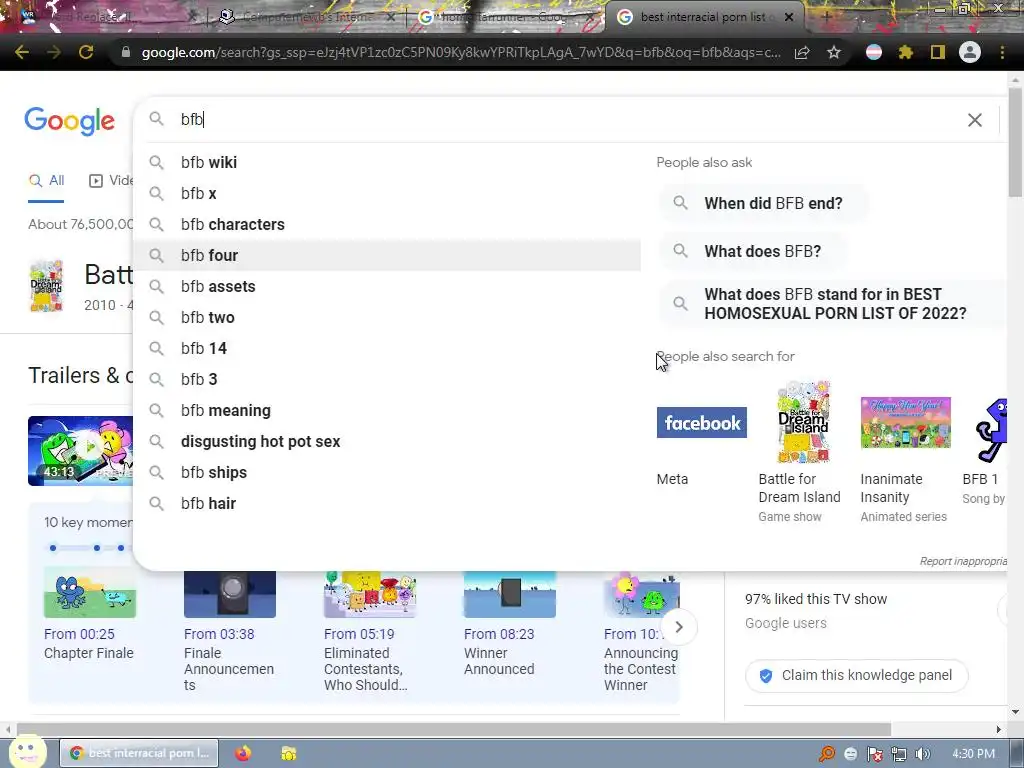Image resolution: width=1024 pixels, height=768 pixels.
Task: Click the colorful flag extension icon
Action: [873, 52]
